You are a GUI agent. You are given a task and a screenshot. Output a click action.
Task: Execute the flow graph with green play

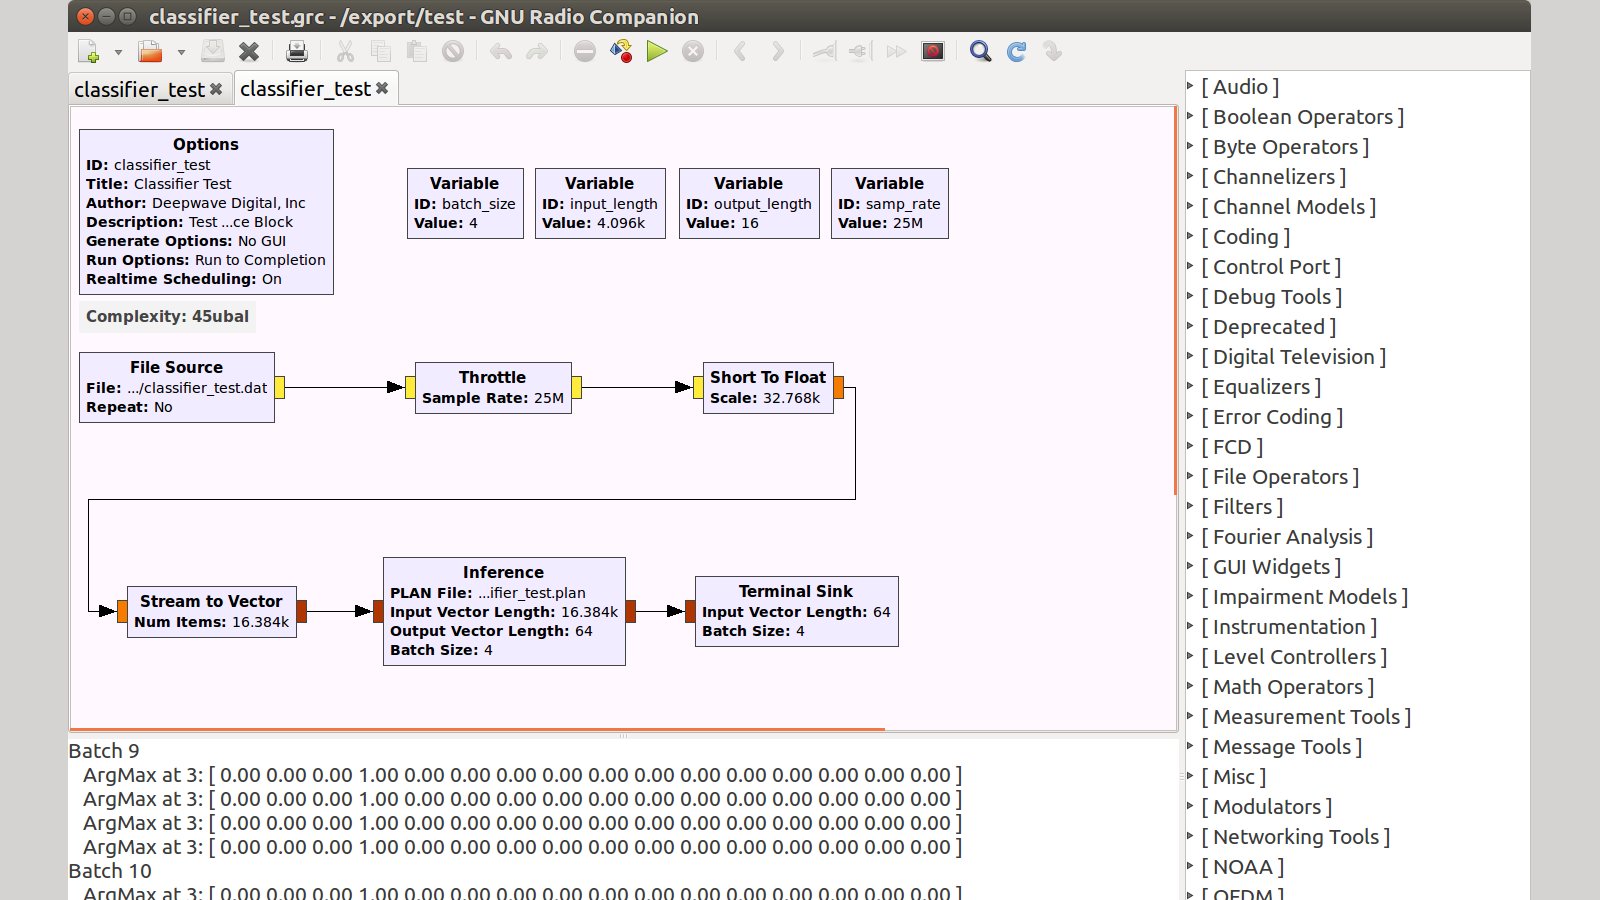click(657, 51)
